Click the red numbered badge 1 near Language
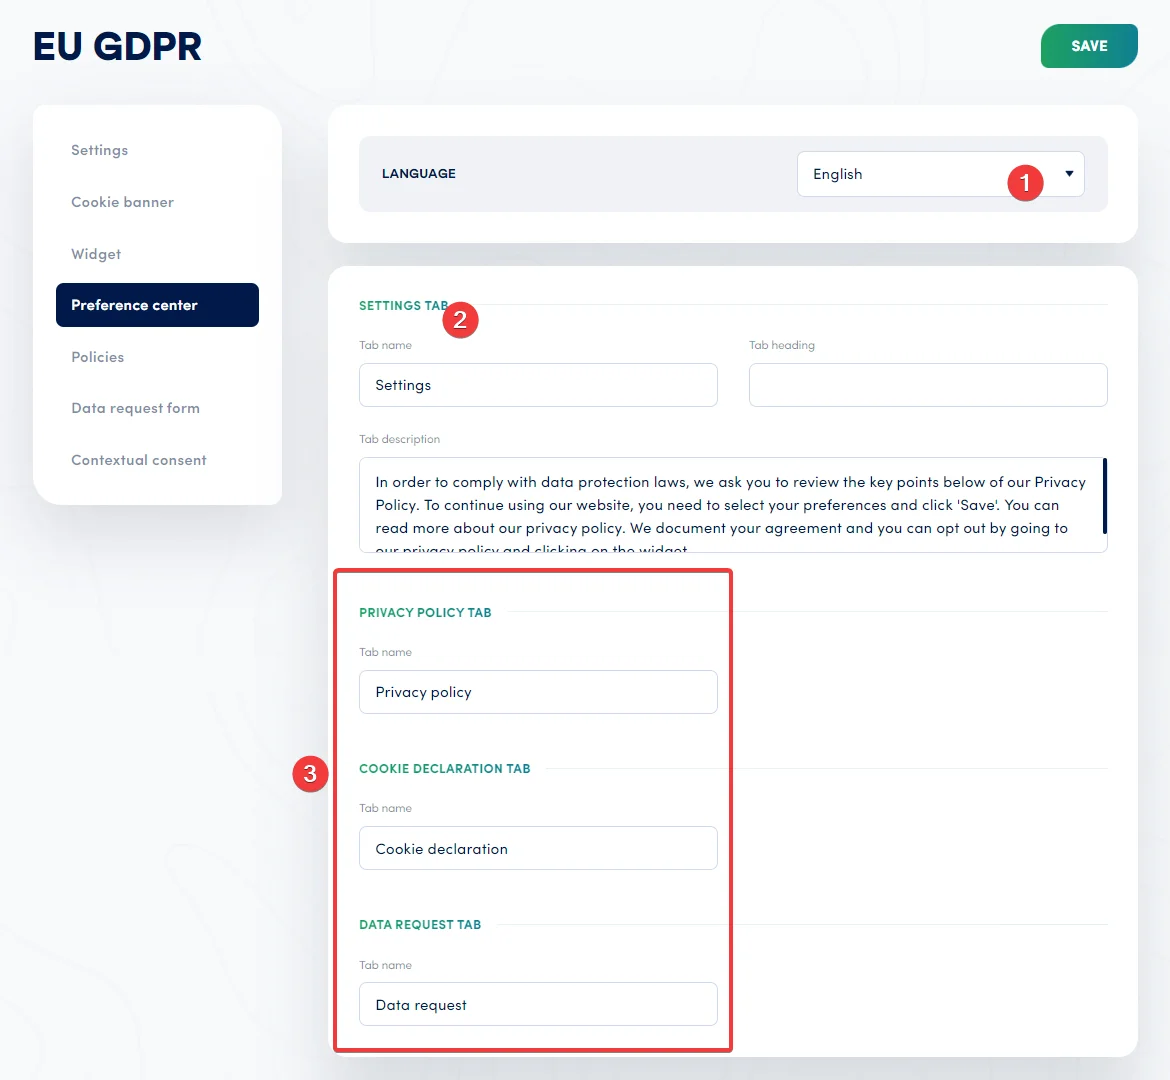The height and width of the screenshot is (1080, 1170). point(1025,183)
